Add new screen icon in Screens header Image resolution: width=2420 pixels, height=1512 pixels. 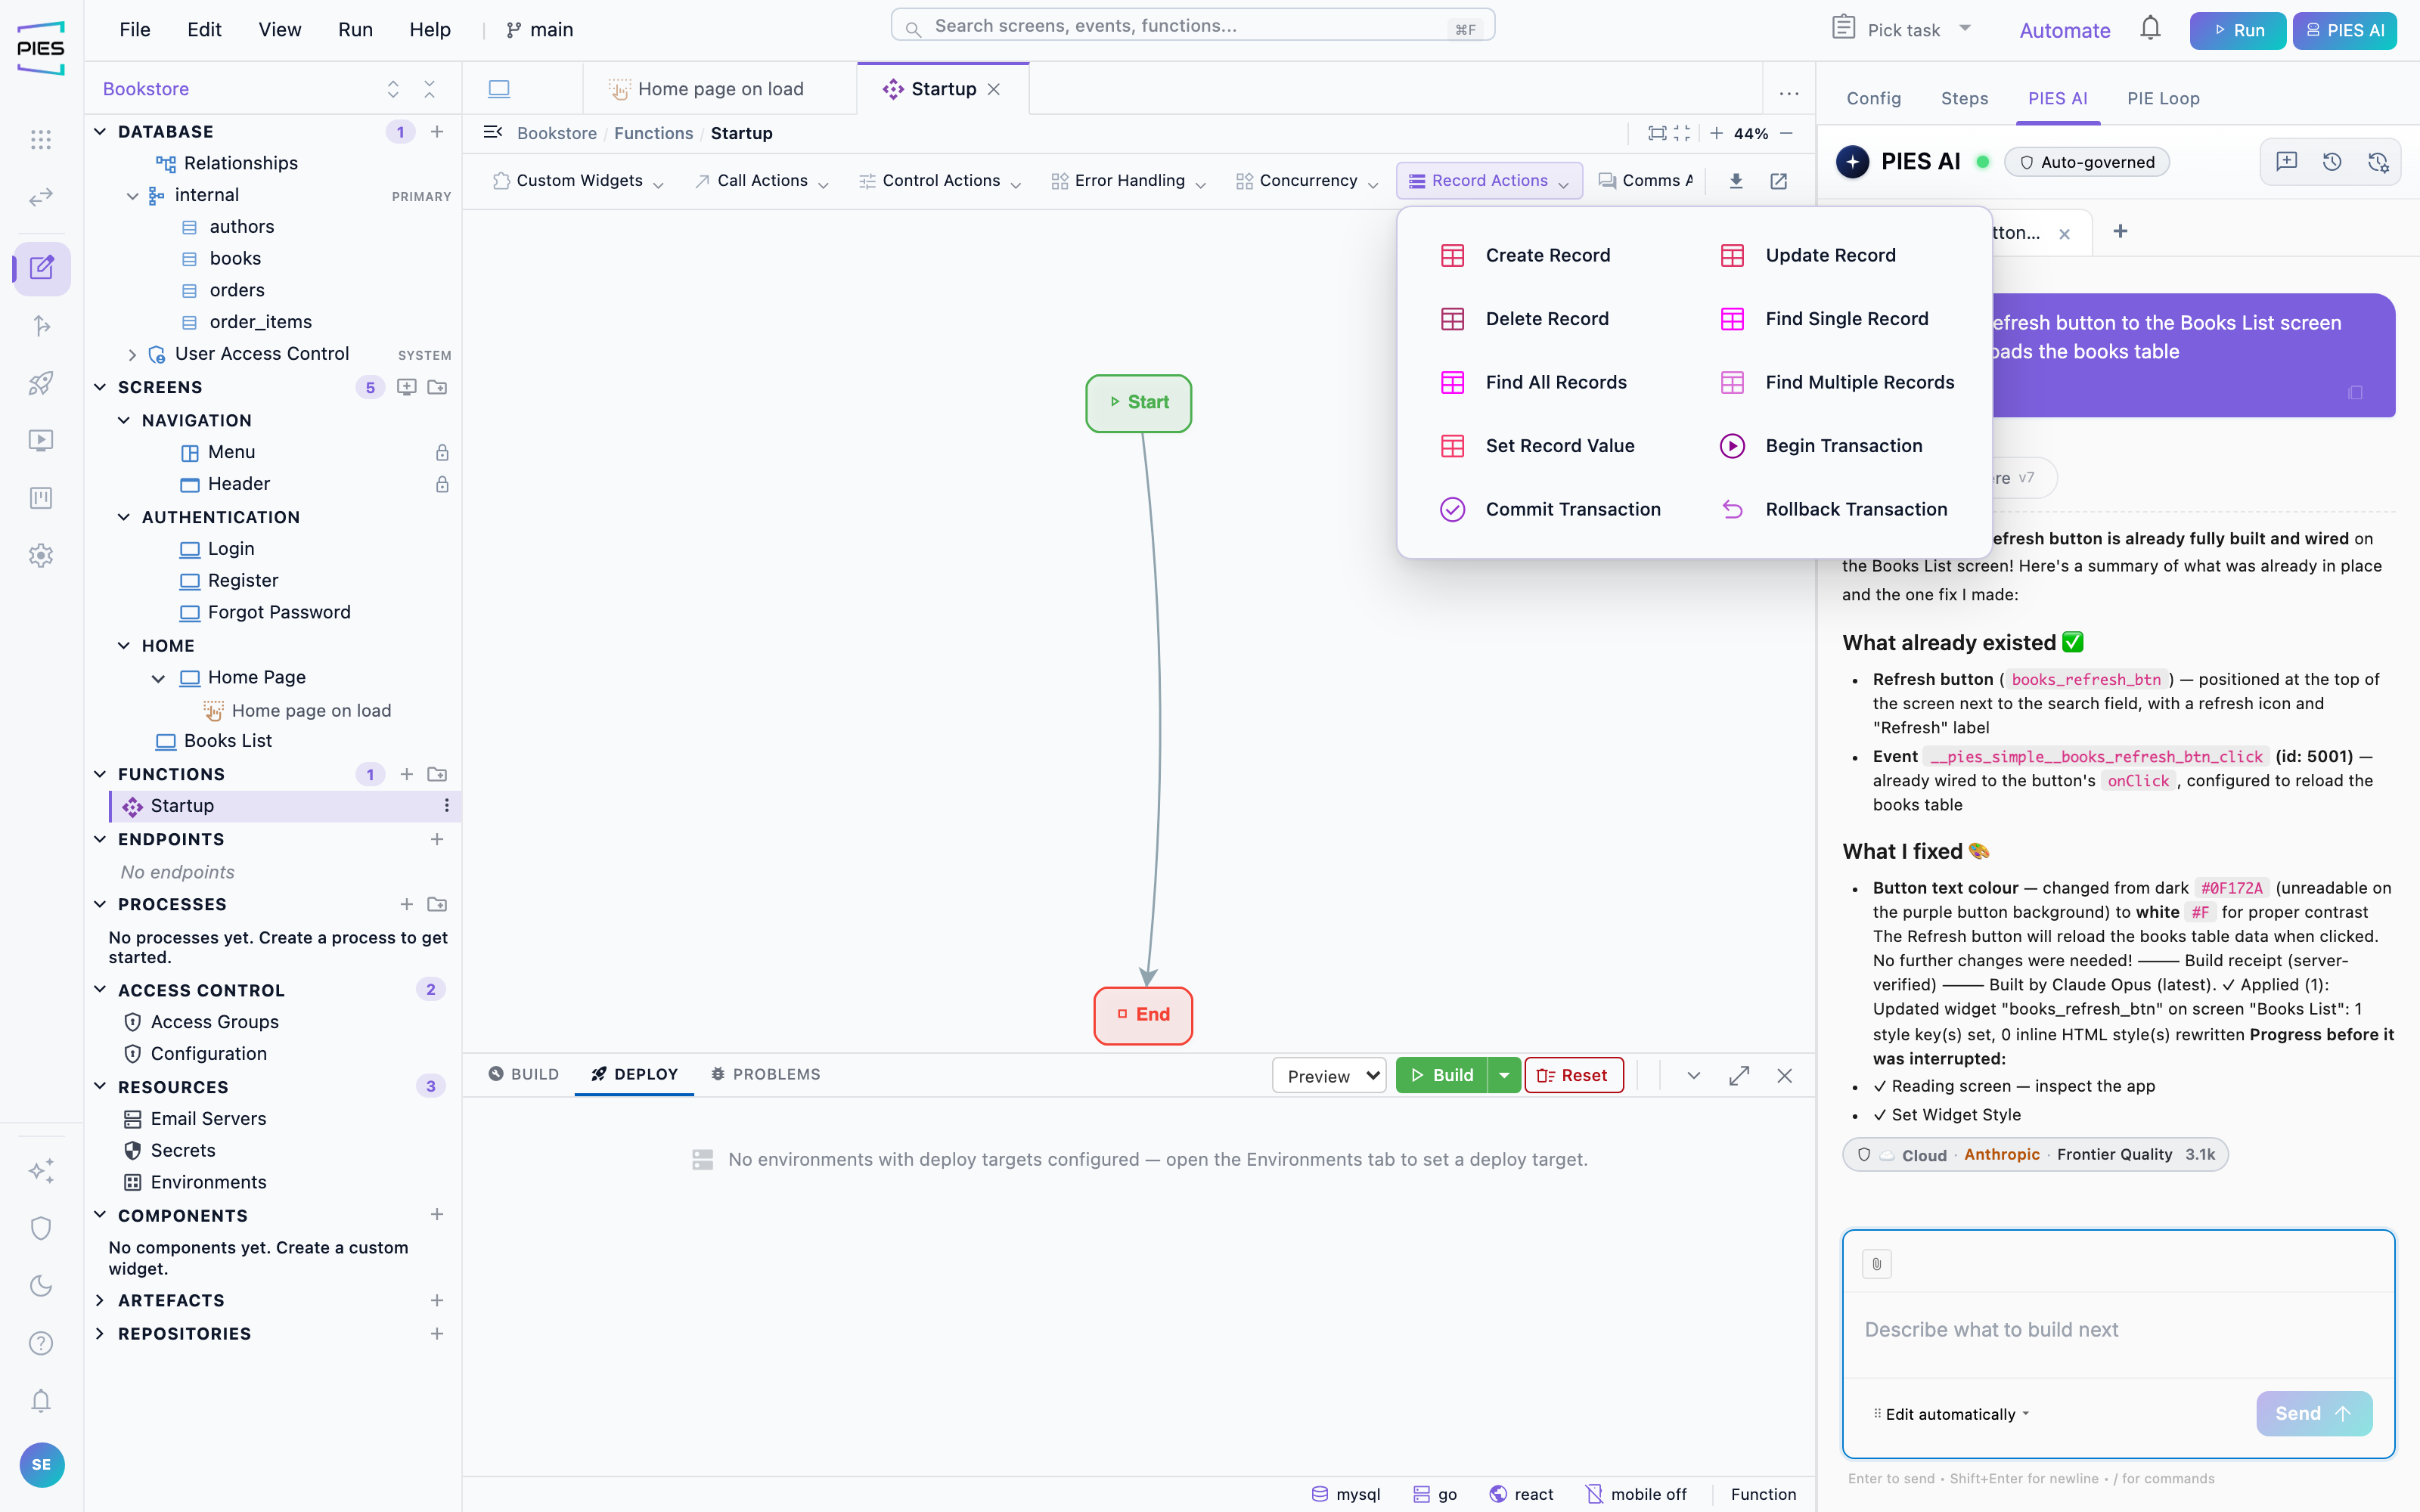point(406,388)
